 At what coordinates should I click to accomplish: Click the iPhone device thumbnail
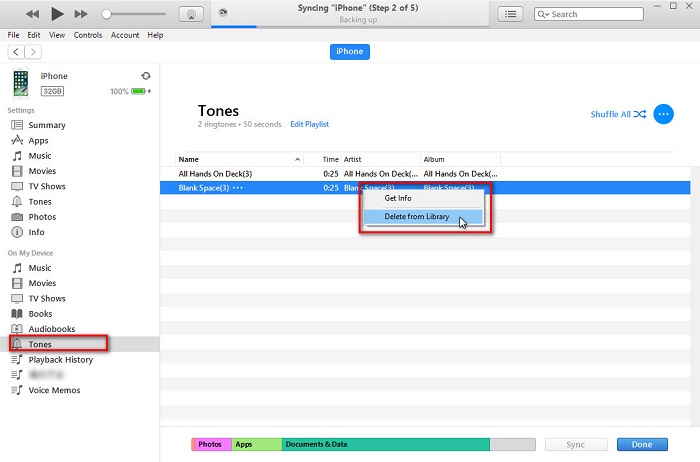click(x=21, y=83)
